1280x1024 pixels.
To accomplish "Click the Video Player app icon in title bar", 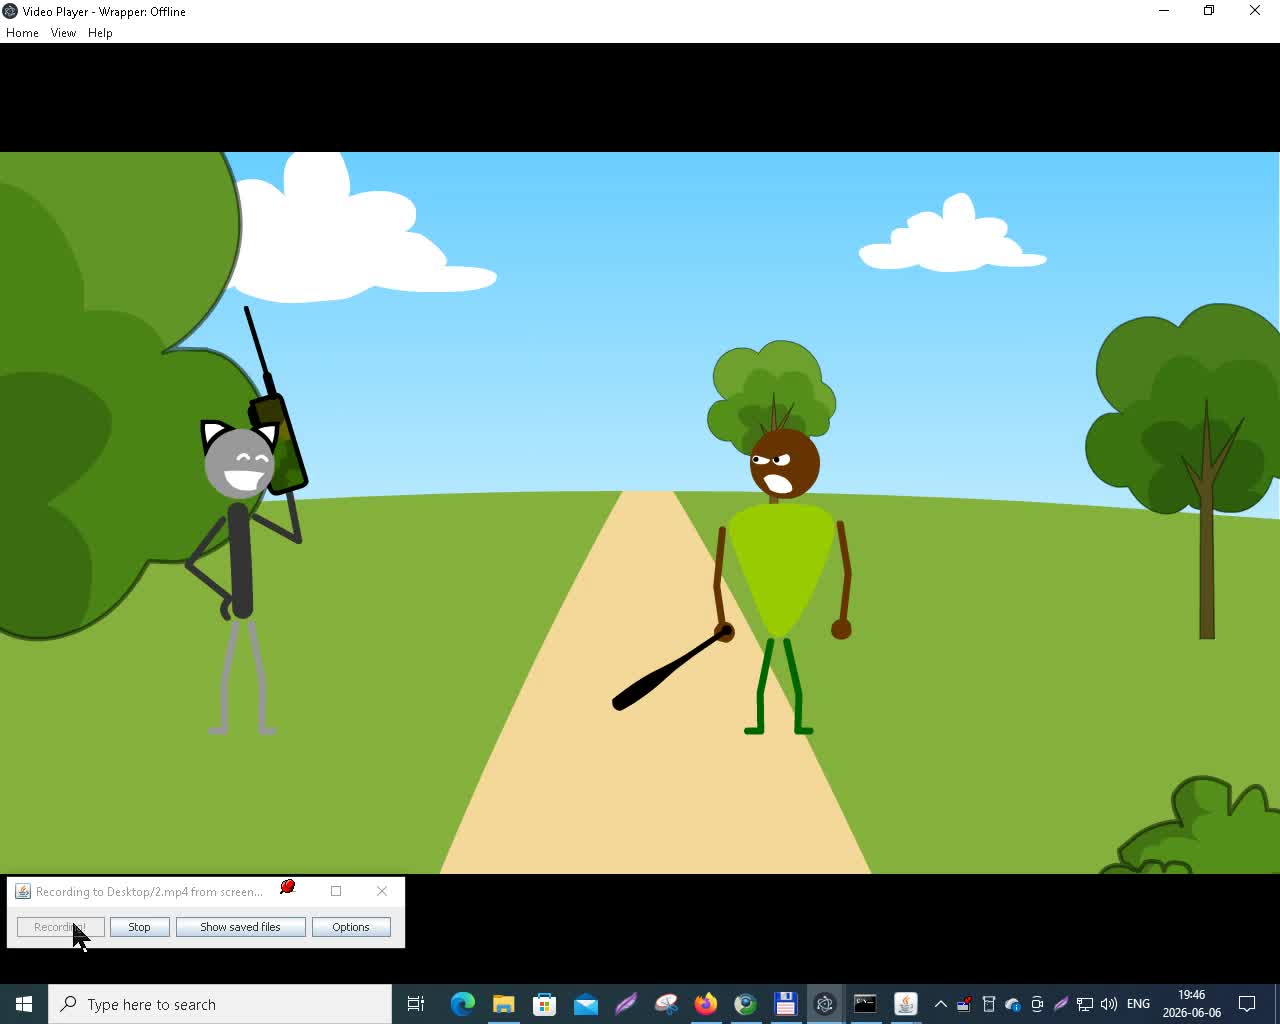I will pos(10,11).
